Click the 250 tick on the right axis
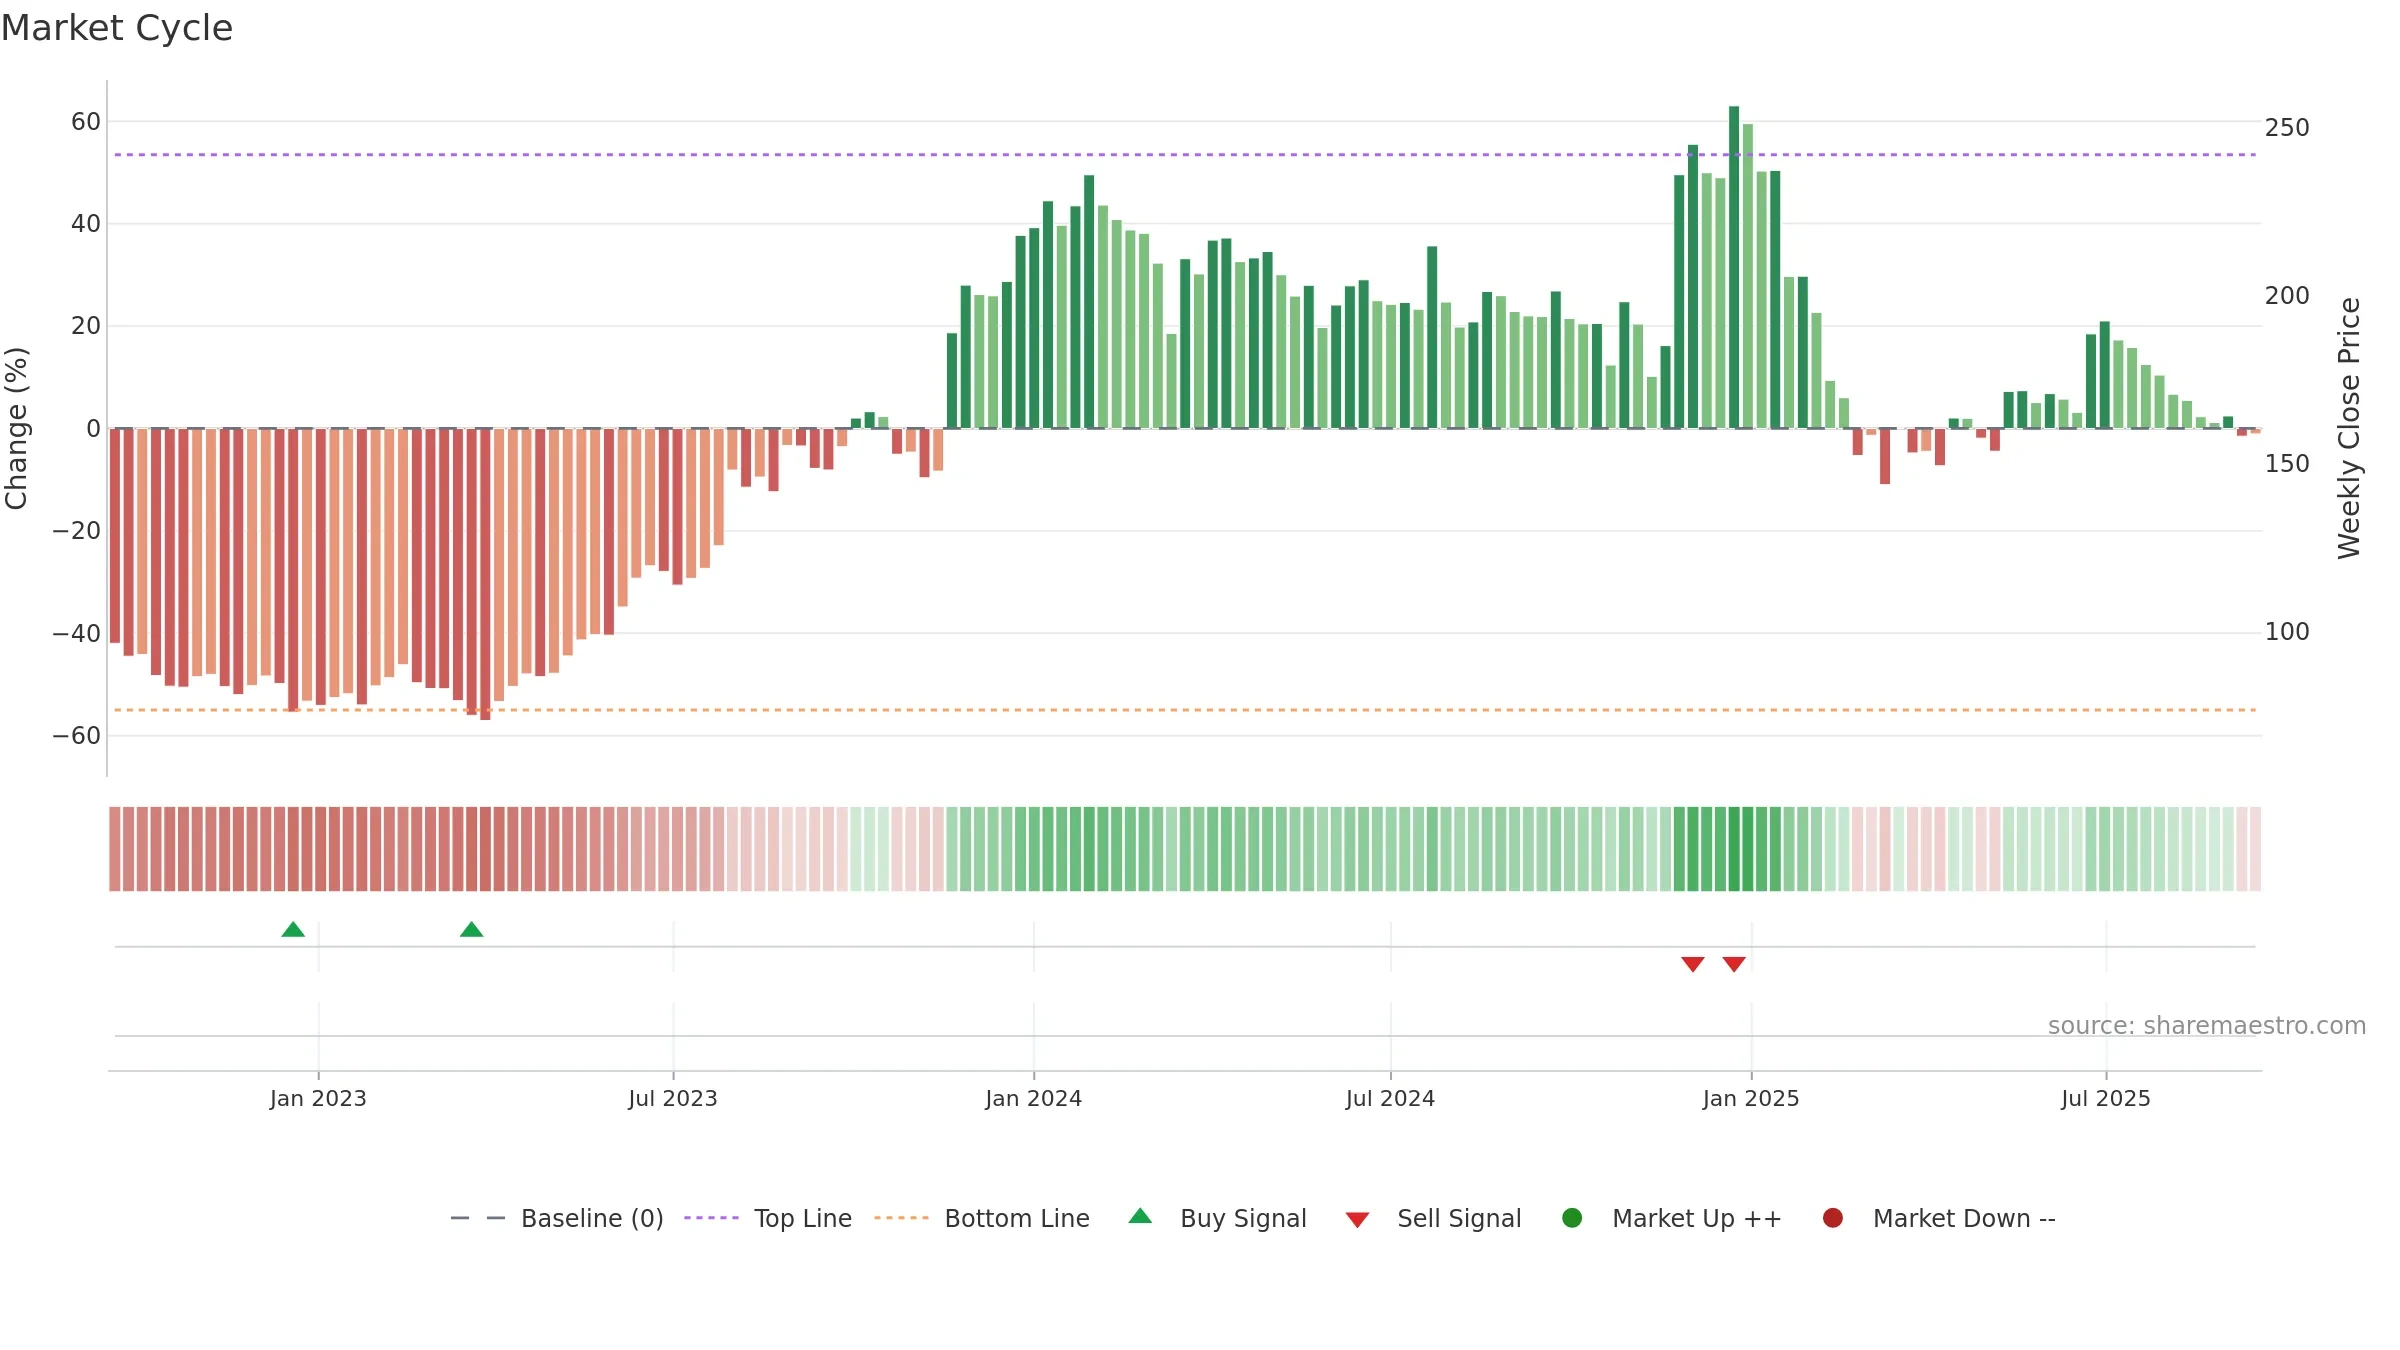Viewport: 2400px width, 1350px height. 2287,128
